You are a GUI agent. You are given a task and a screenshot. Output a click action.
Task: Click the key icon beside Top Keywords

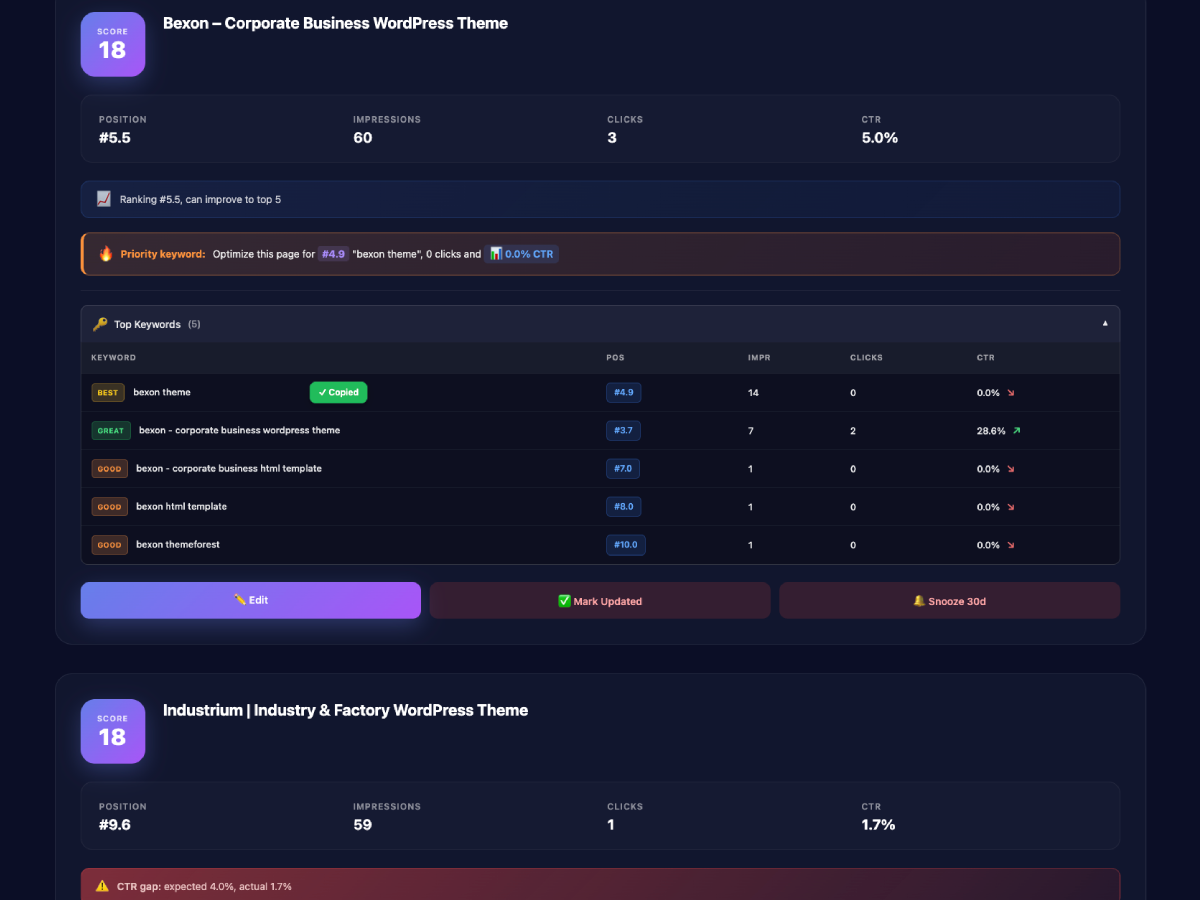click(100, 324)
